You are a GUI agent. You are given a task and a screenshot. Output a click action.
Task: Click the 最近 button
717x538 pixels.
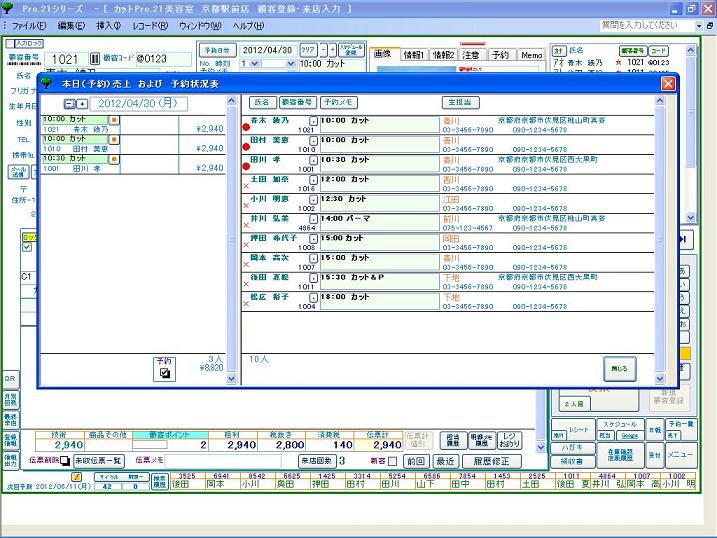[445, 461]
